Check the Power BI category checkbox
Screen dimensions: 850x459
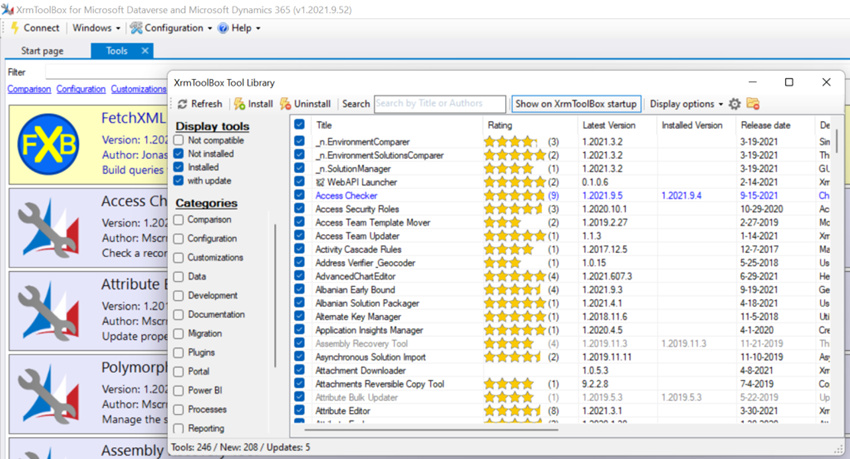pos(178,390)
